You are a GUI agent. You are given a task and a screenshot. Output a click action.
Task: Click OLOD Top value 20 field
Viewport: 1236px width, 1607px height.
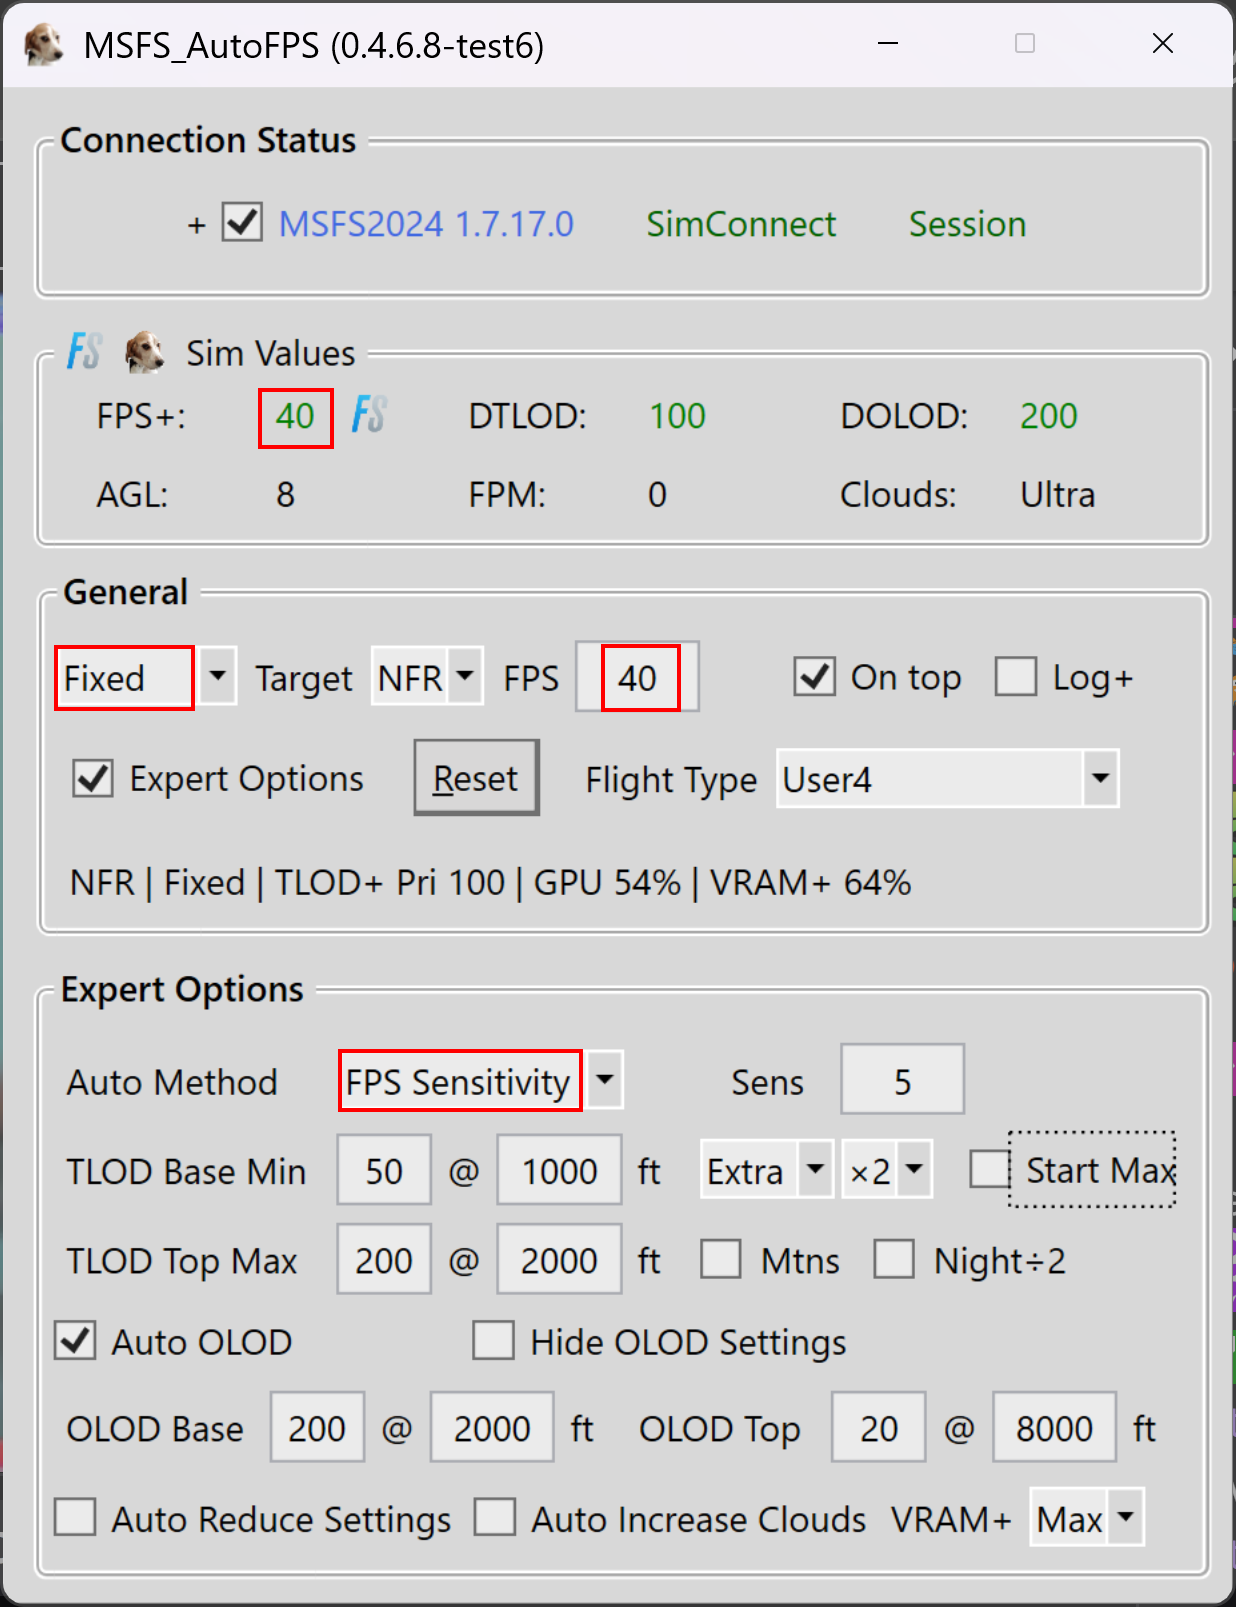tap(878, 1427)
